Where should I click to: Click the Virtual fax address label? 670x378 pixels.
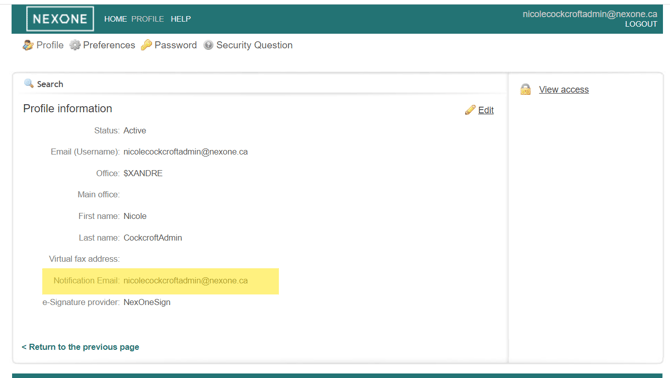pos(84,259)
